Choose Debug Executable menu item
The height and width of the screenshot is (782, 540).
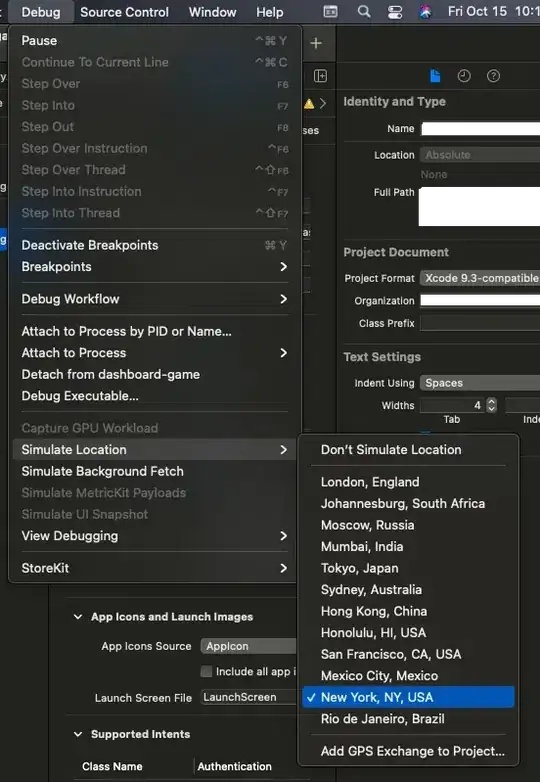point(155,395)
